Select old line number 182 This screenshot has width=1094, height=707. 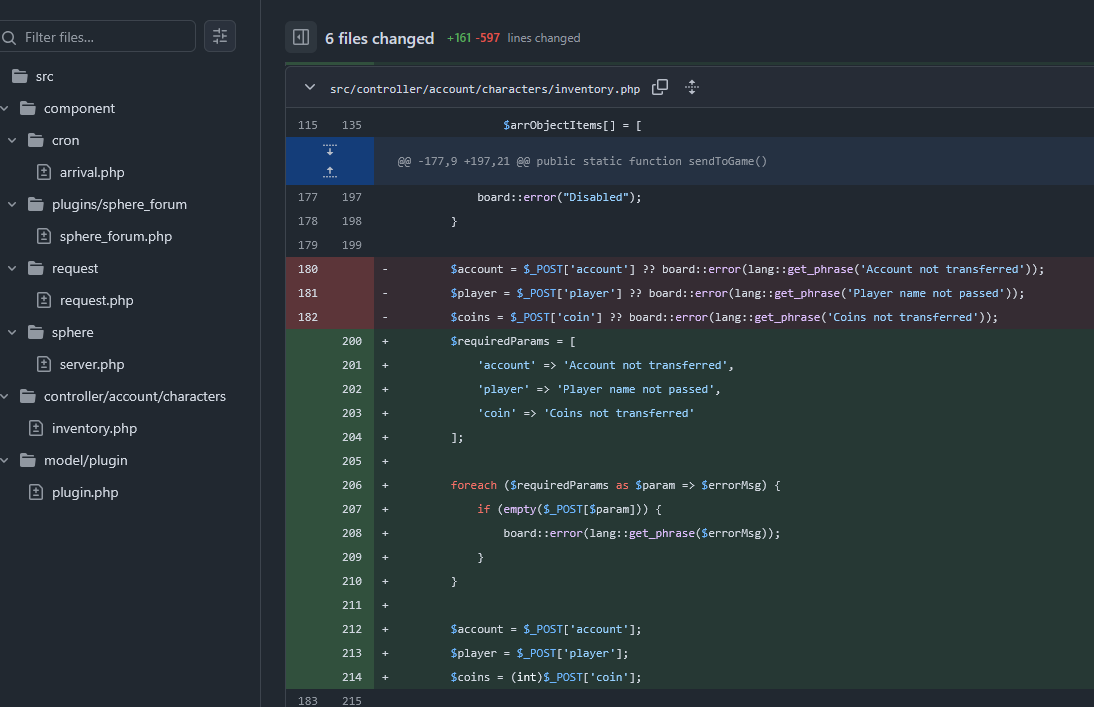point(308,317)
